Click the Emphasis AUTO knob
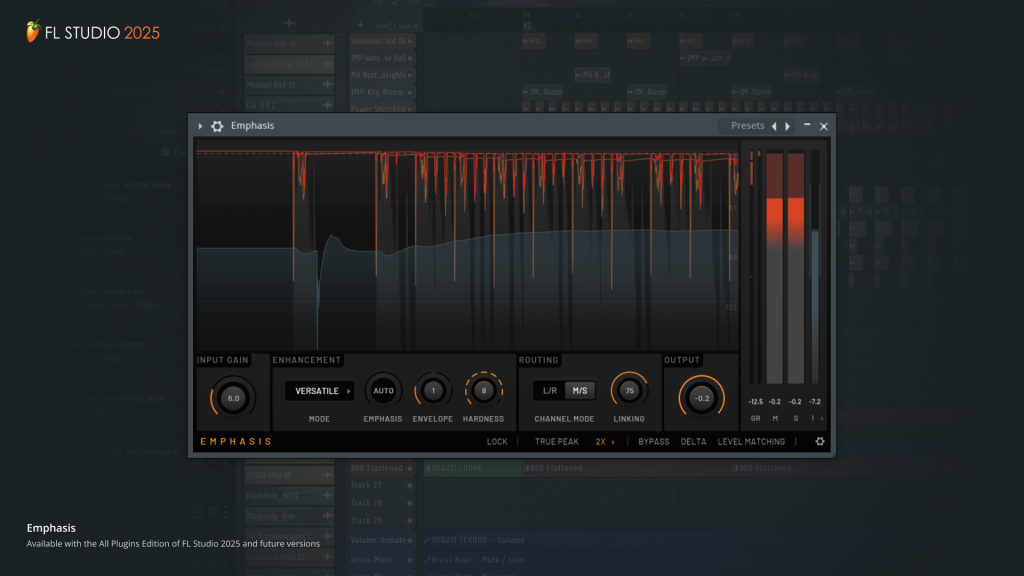 (383, 391)
